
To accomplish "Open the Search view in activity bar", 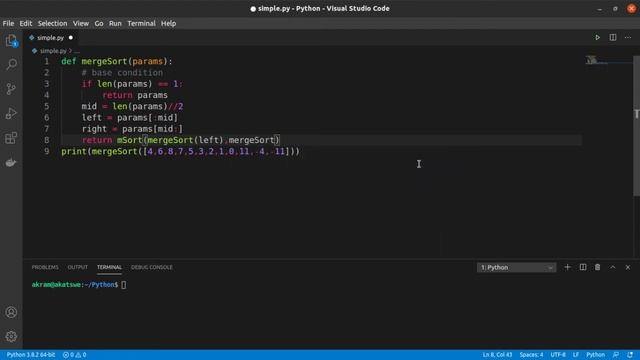I will coord(11,64).
